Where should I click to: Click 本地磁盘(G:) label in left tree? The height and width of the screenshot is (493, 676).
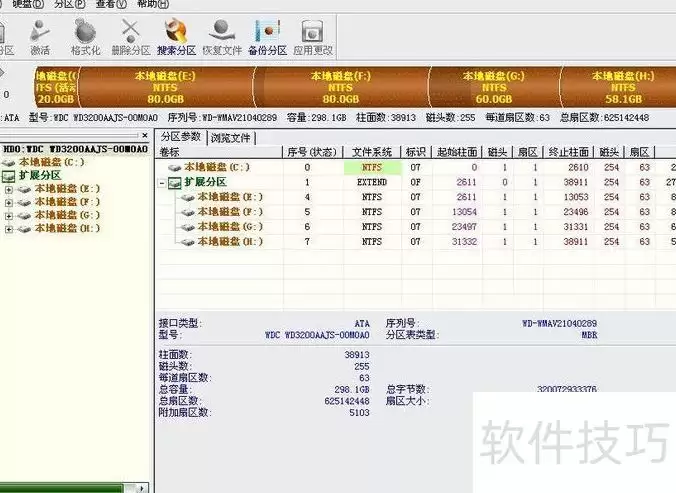[x=67, y=215]
